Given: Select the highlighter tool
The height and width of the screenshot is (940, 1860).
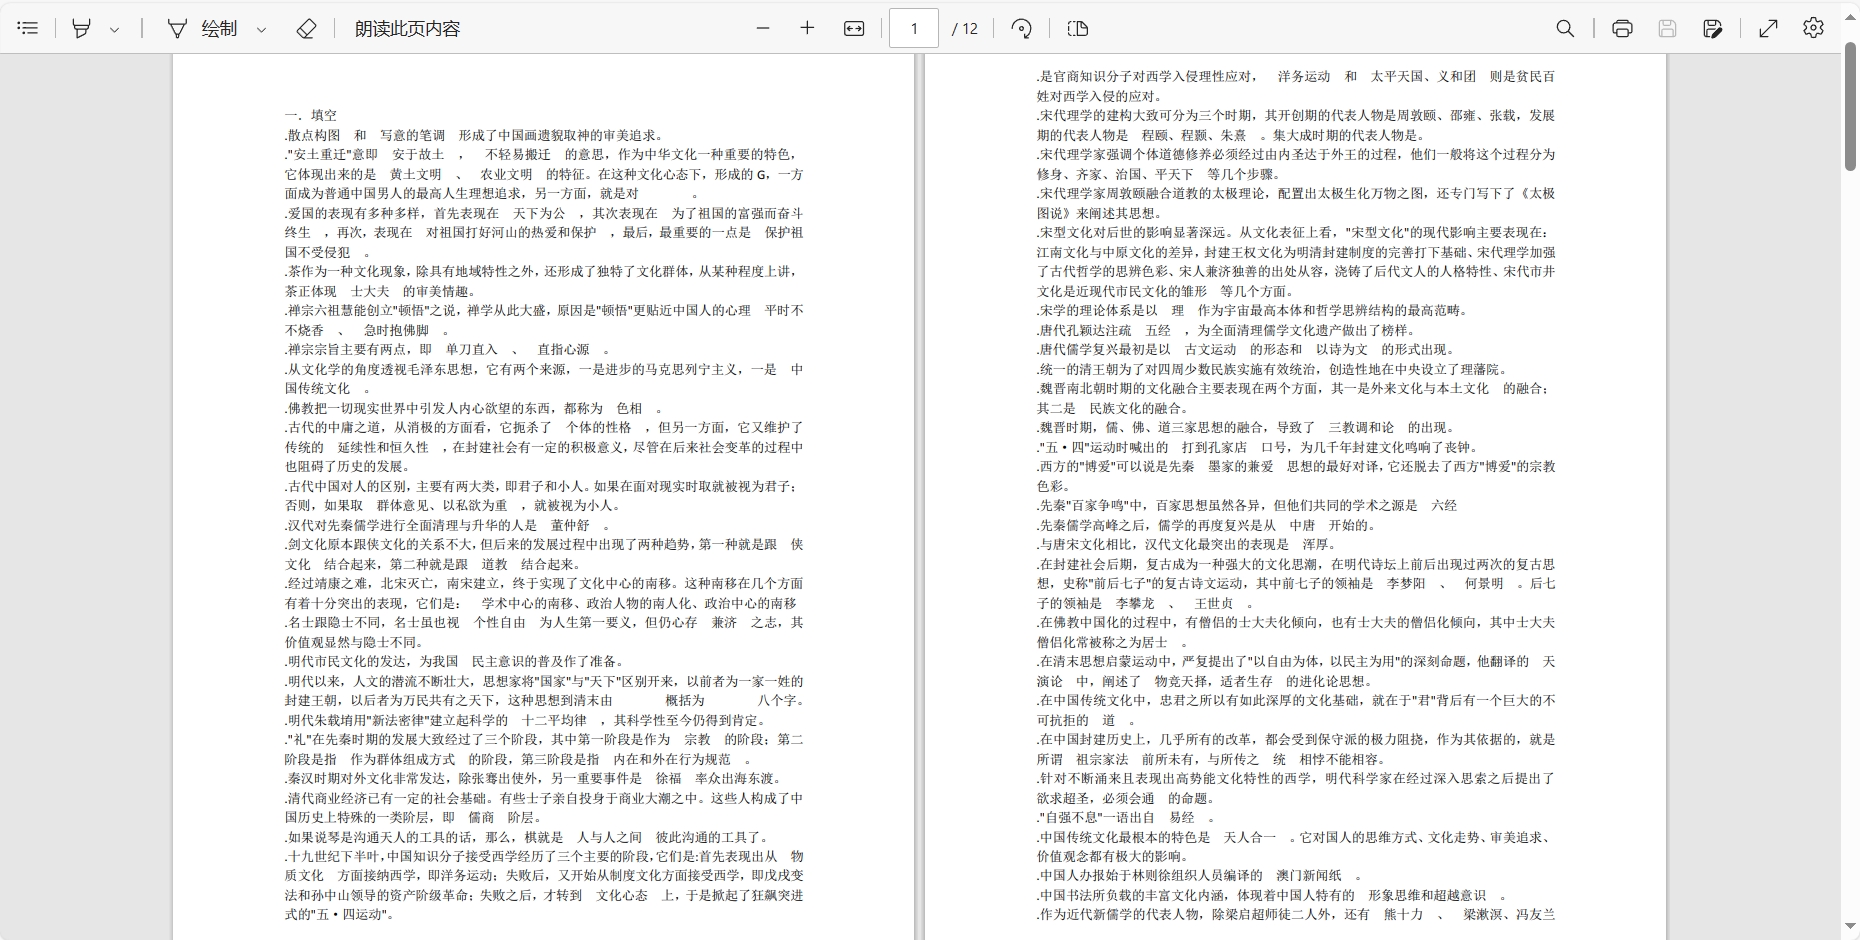Looking at the screenshot, I should pyautogui.click(x=81, y=28).
